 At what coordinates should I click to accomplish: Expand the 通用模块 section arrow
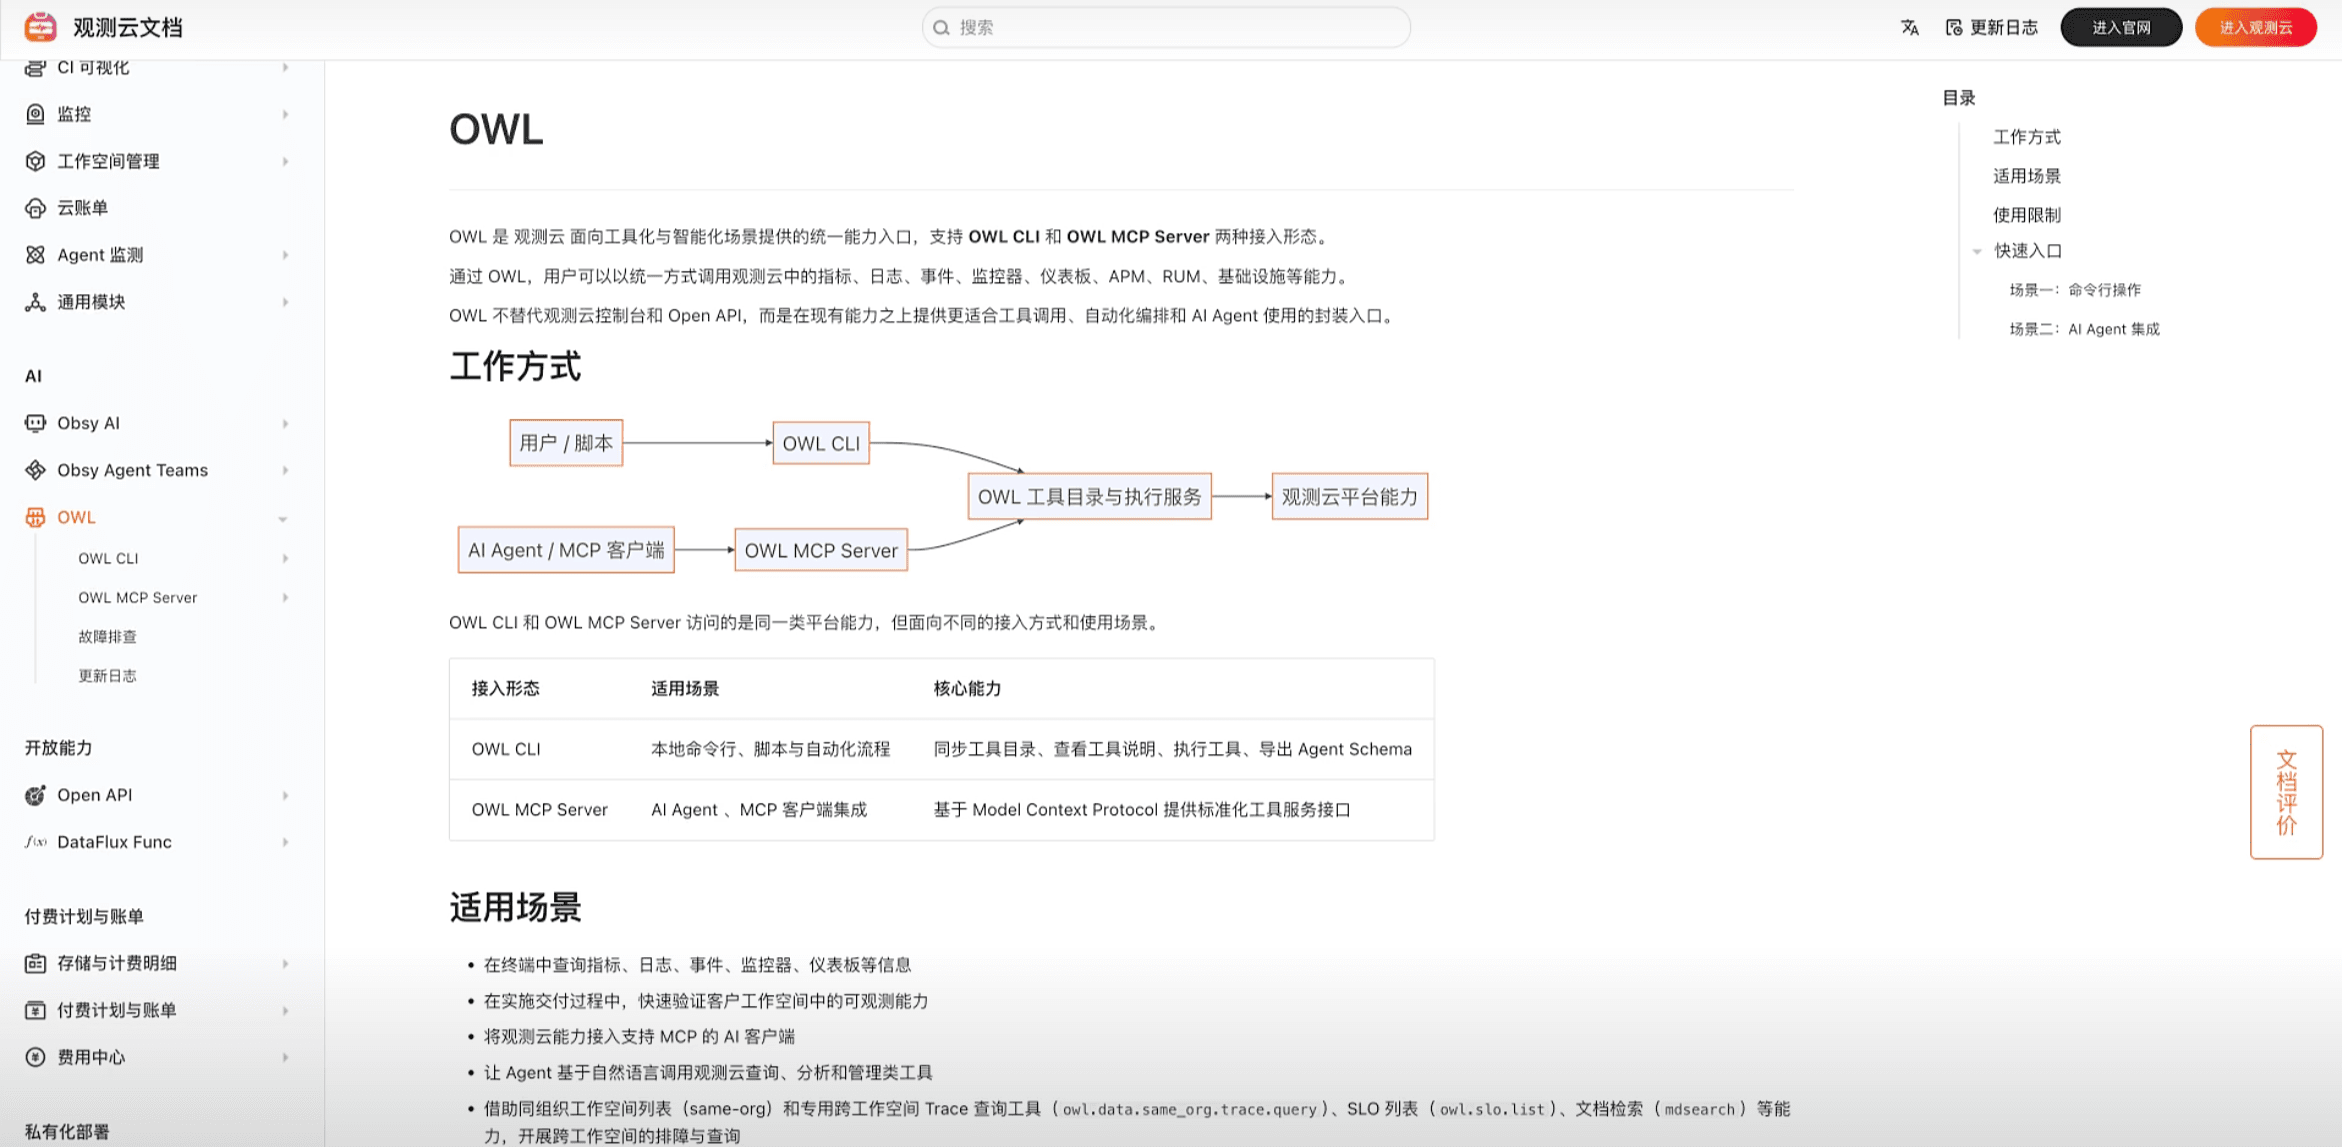[x=285, y=302]
